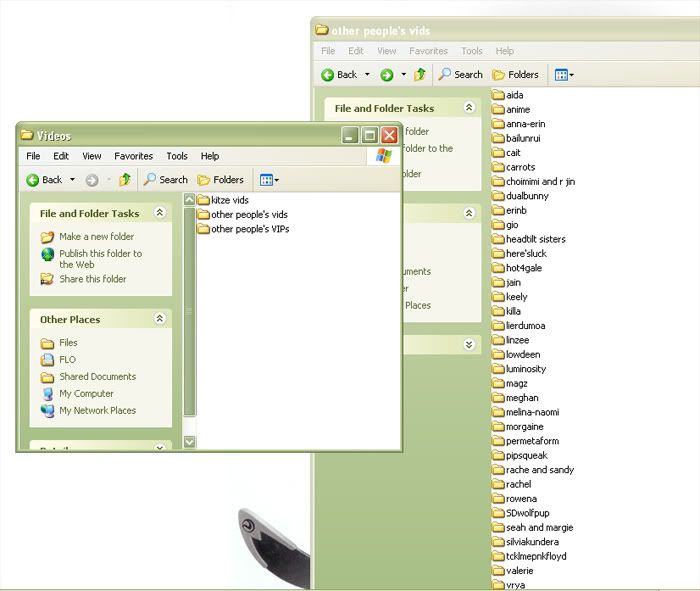
Task: Collapse Other Places panel in back window
Action: click(469, 213)
